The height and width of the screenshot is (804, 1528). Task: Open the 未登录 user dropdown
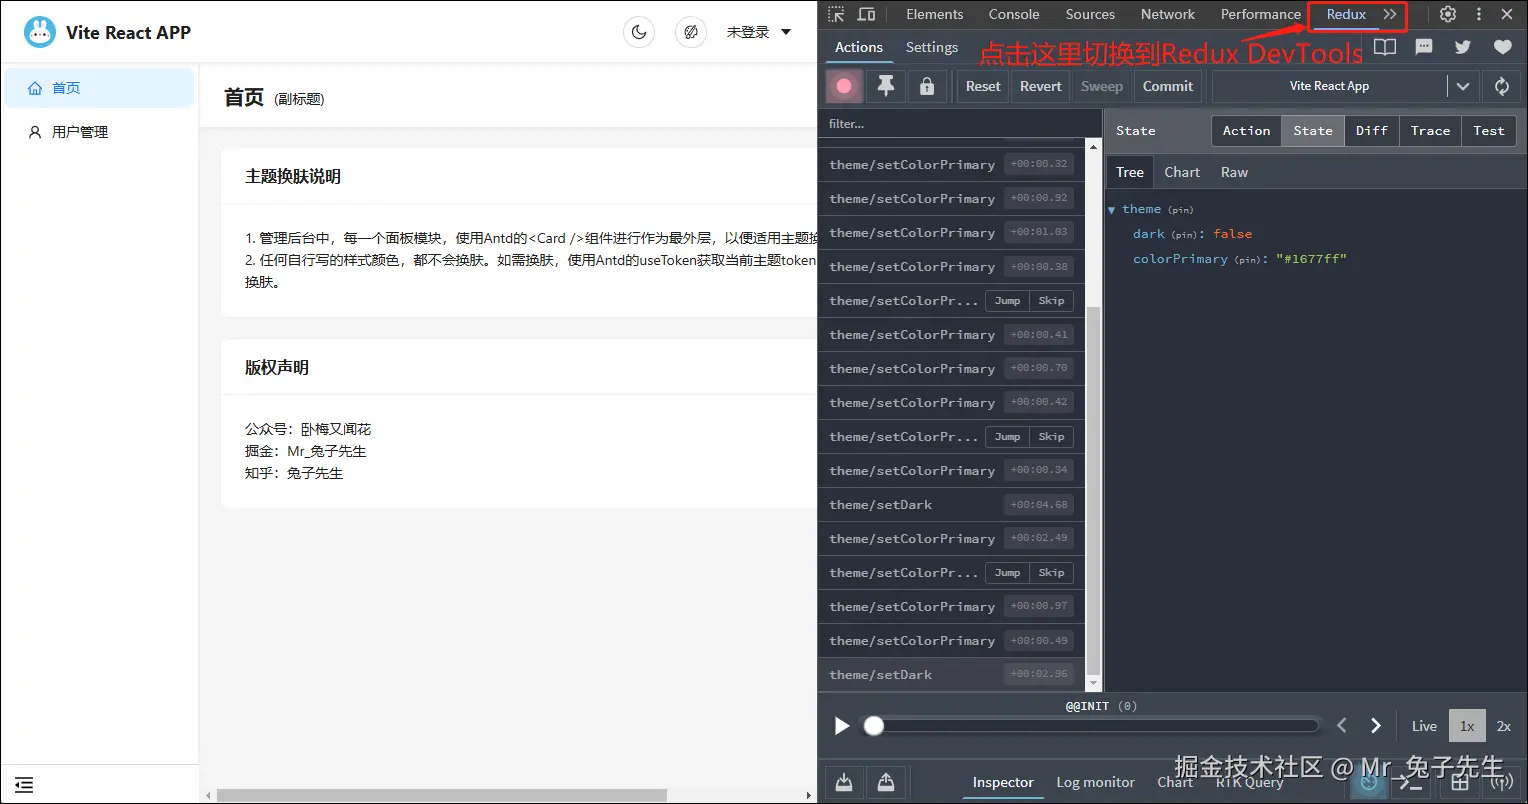pos(758,31)
